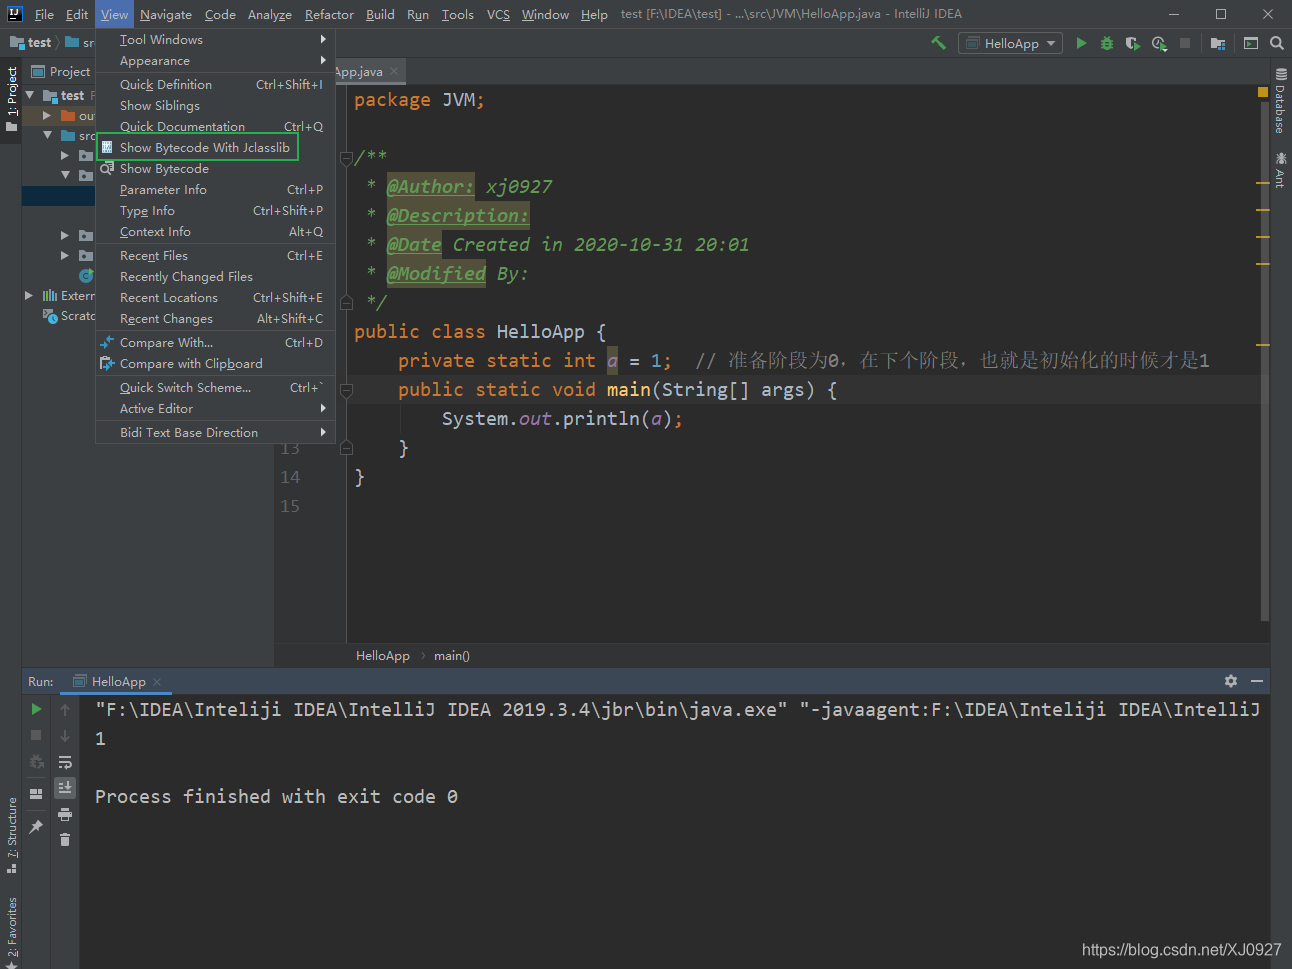Open the 1: Project side tab

point(11,99)
